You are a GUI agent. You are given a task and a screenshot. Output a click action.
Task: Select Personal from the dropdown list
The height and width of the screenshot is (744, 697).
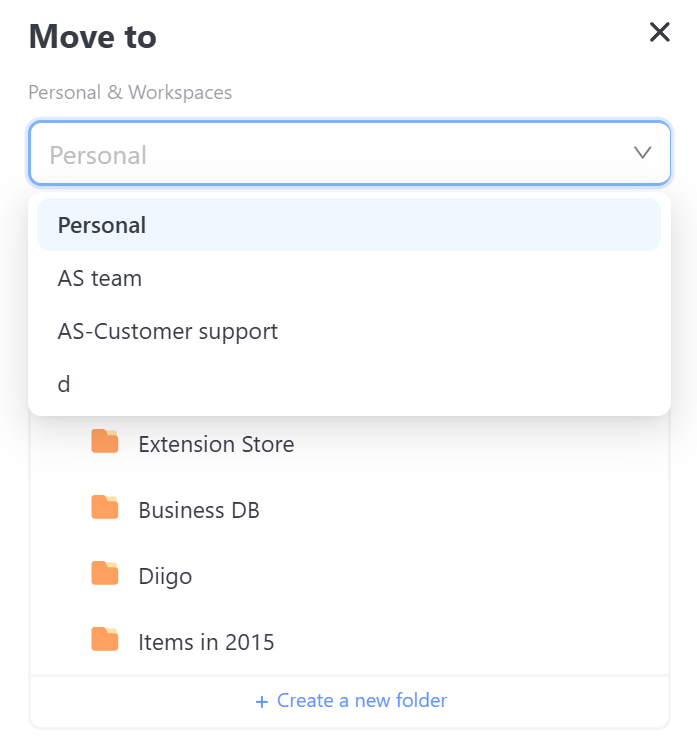pyautogui.click(x=349, y=225)
